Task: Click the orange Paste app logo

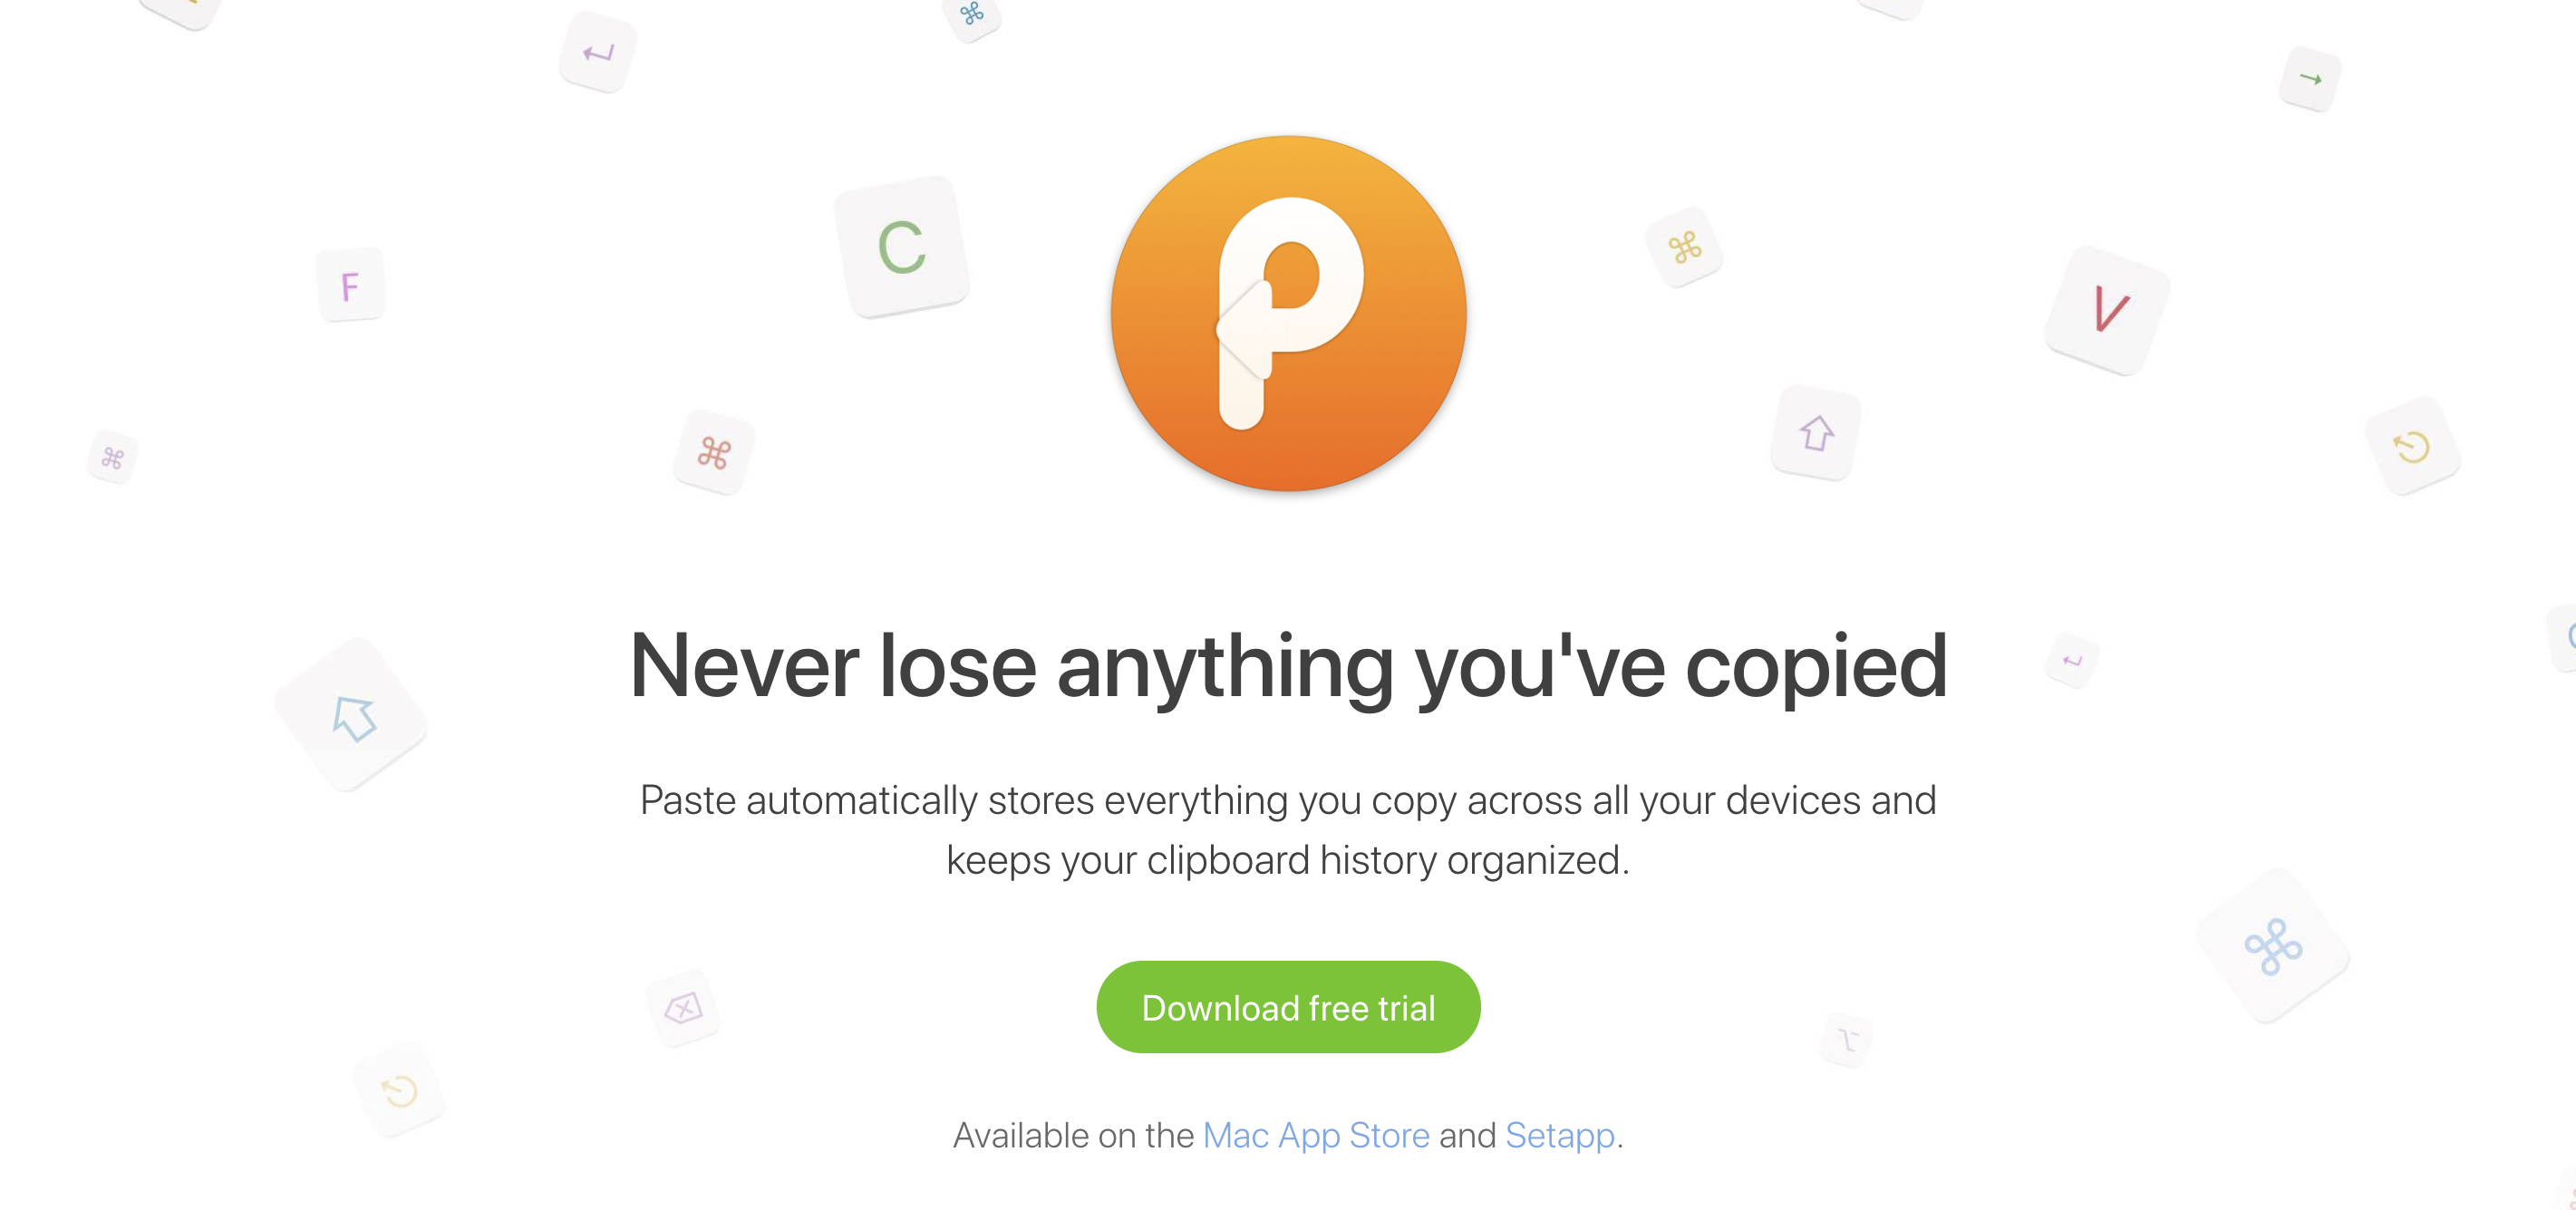Action: [1288, 313]
